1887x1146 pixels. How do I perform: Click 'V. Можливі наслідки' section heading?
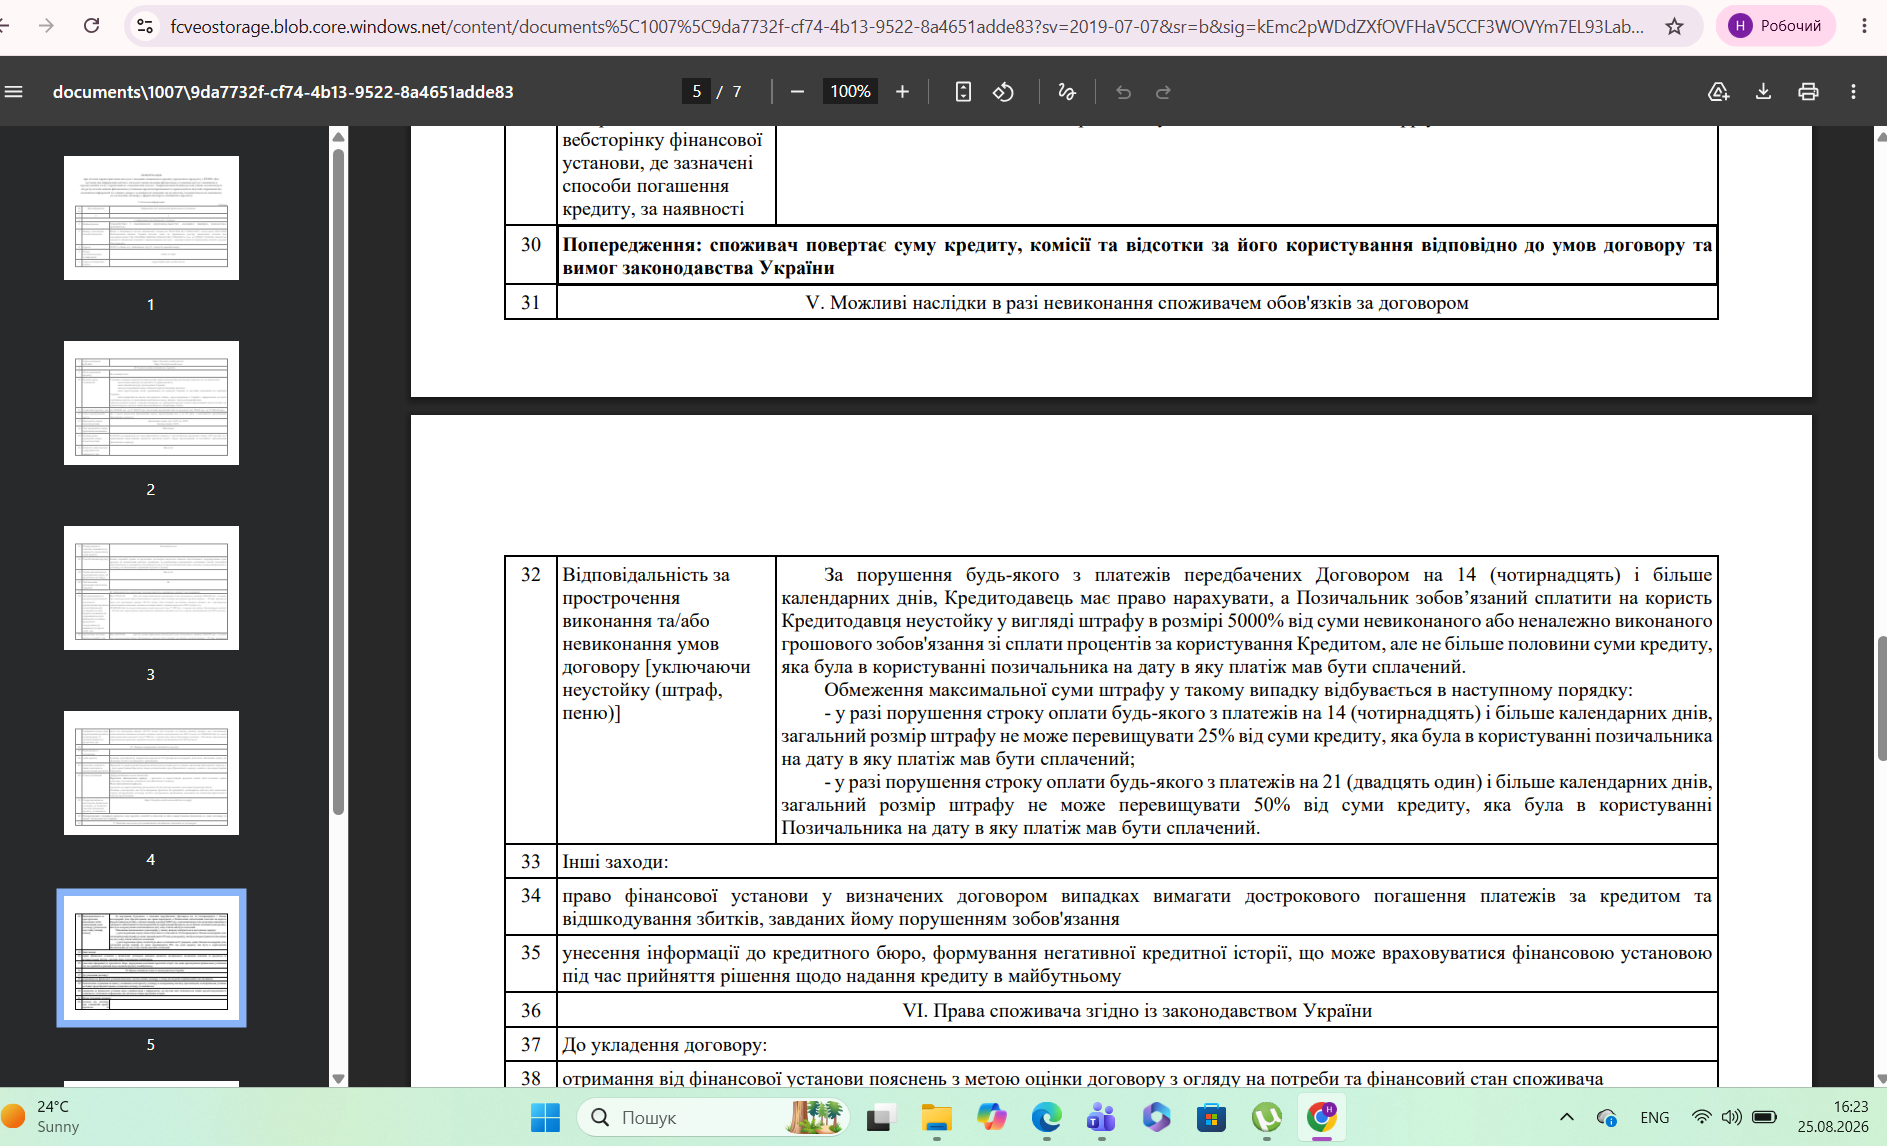(1137, 303)
